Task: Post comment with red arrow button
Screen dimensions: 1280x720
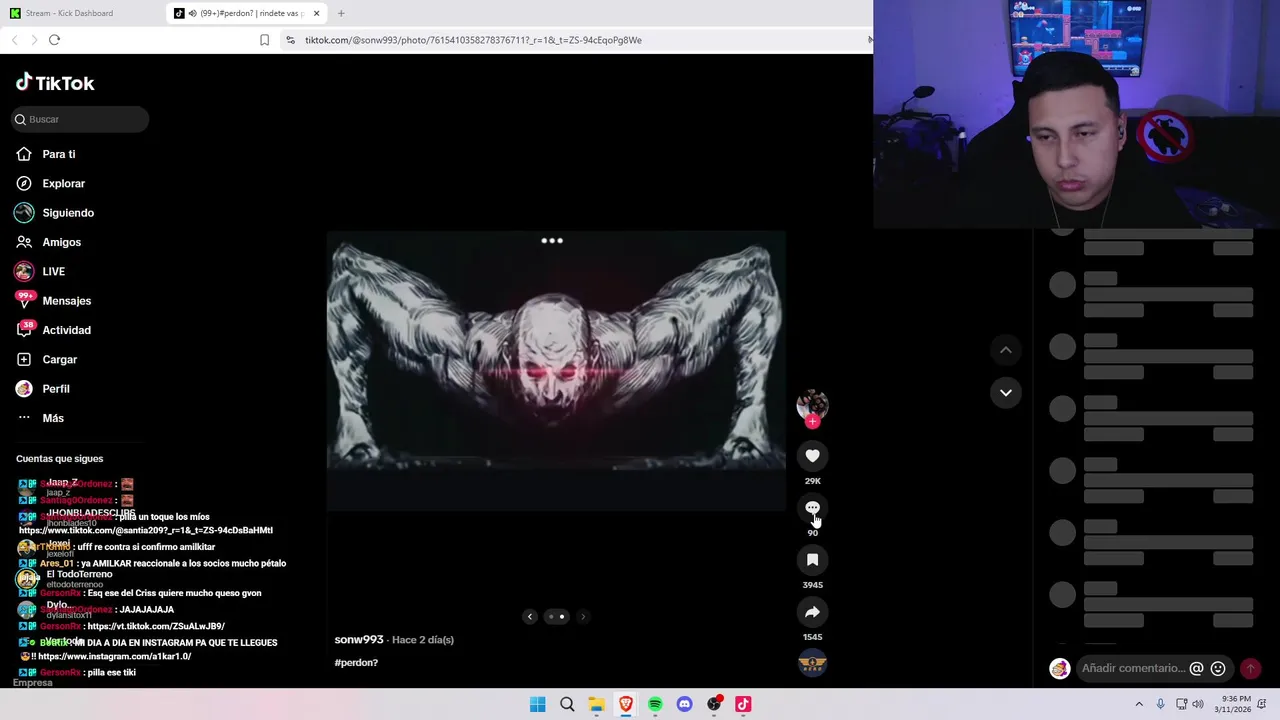Action: pos(1250,669)
